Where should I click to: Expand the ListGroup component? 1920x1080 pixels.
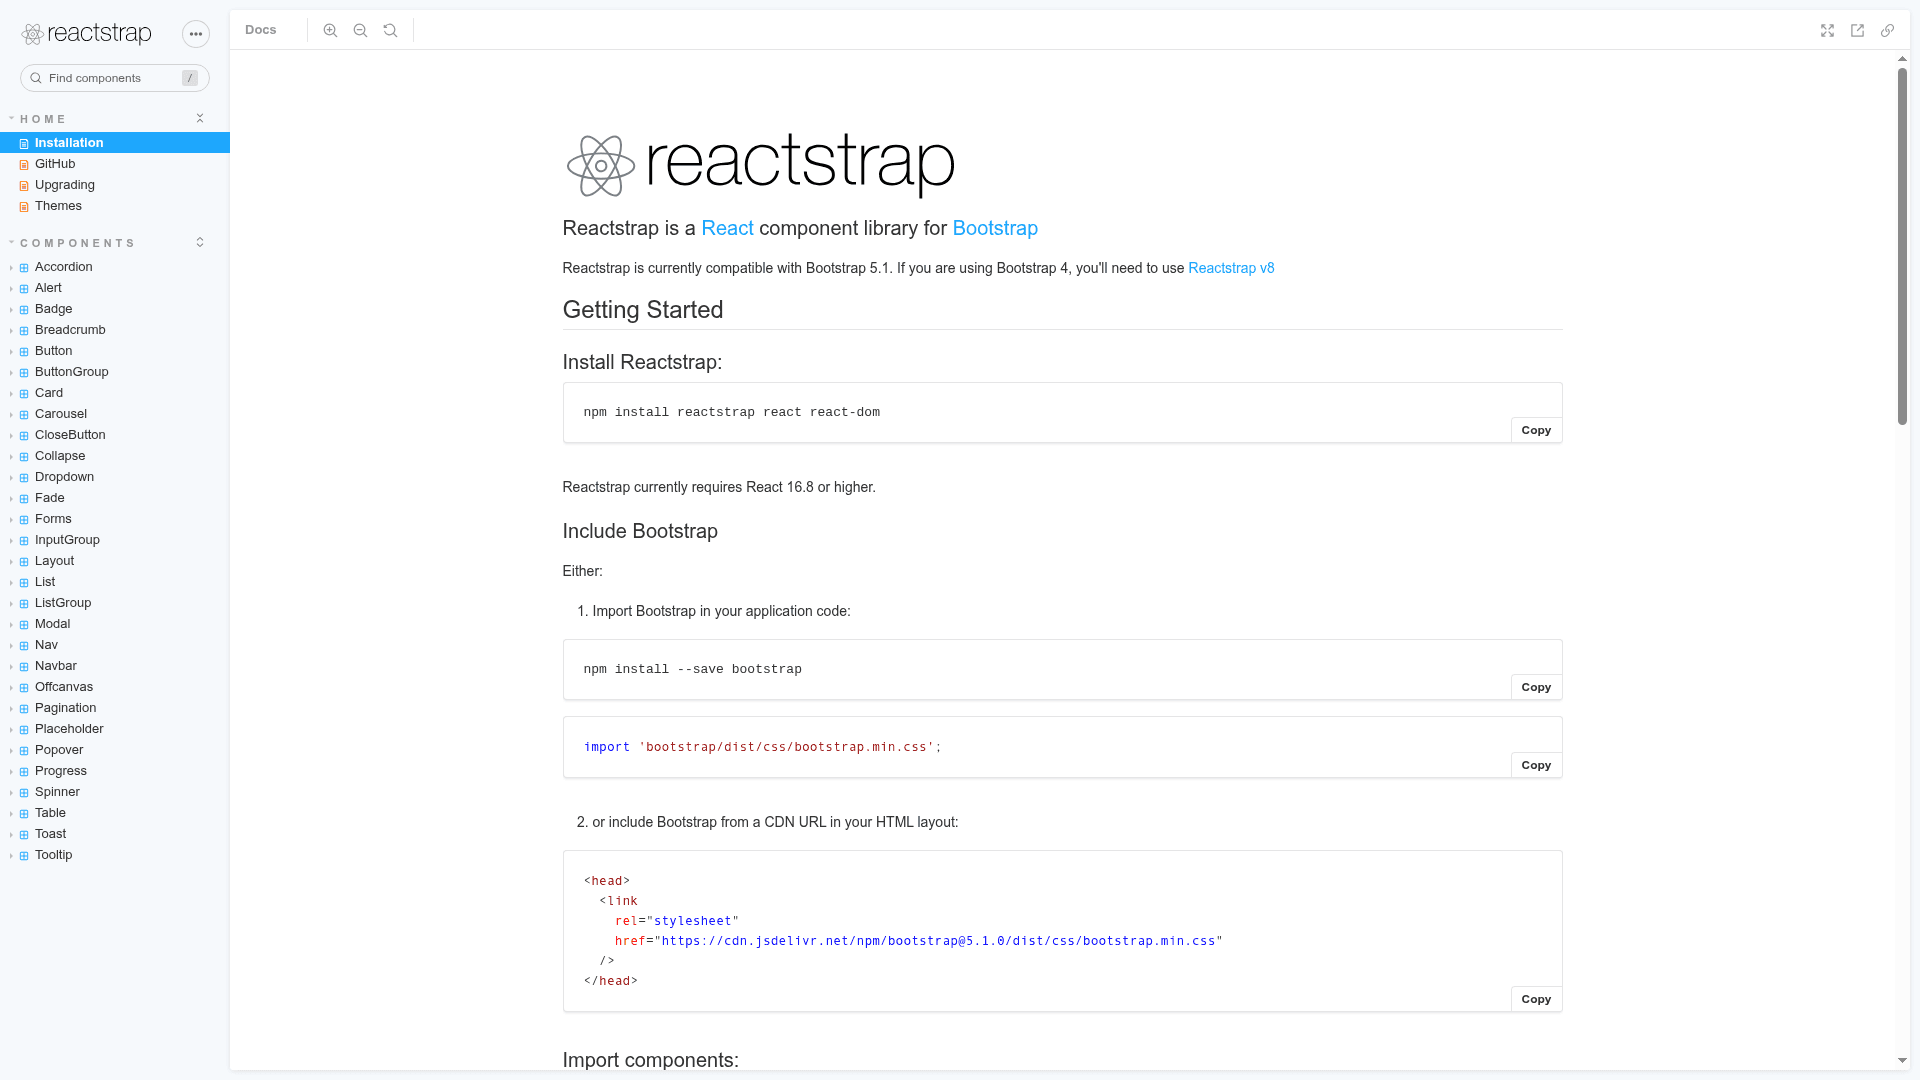point(115,603)
